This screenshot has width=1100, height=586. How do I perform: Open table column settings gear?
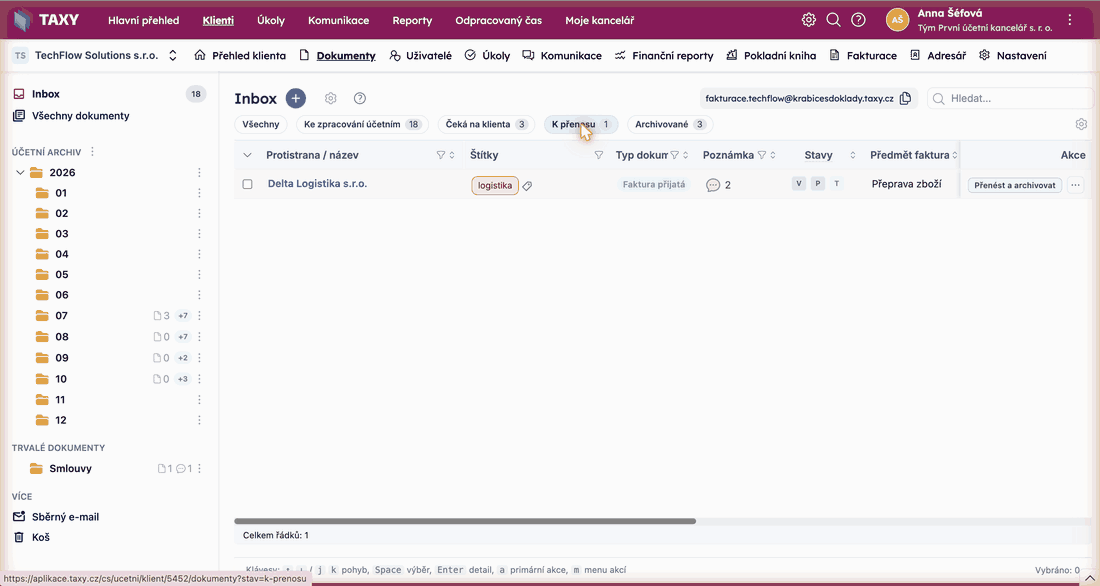(1081, 124)
